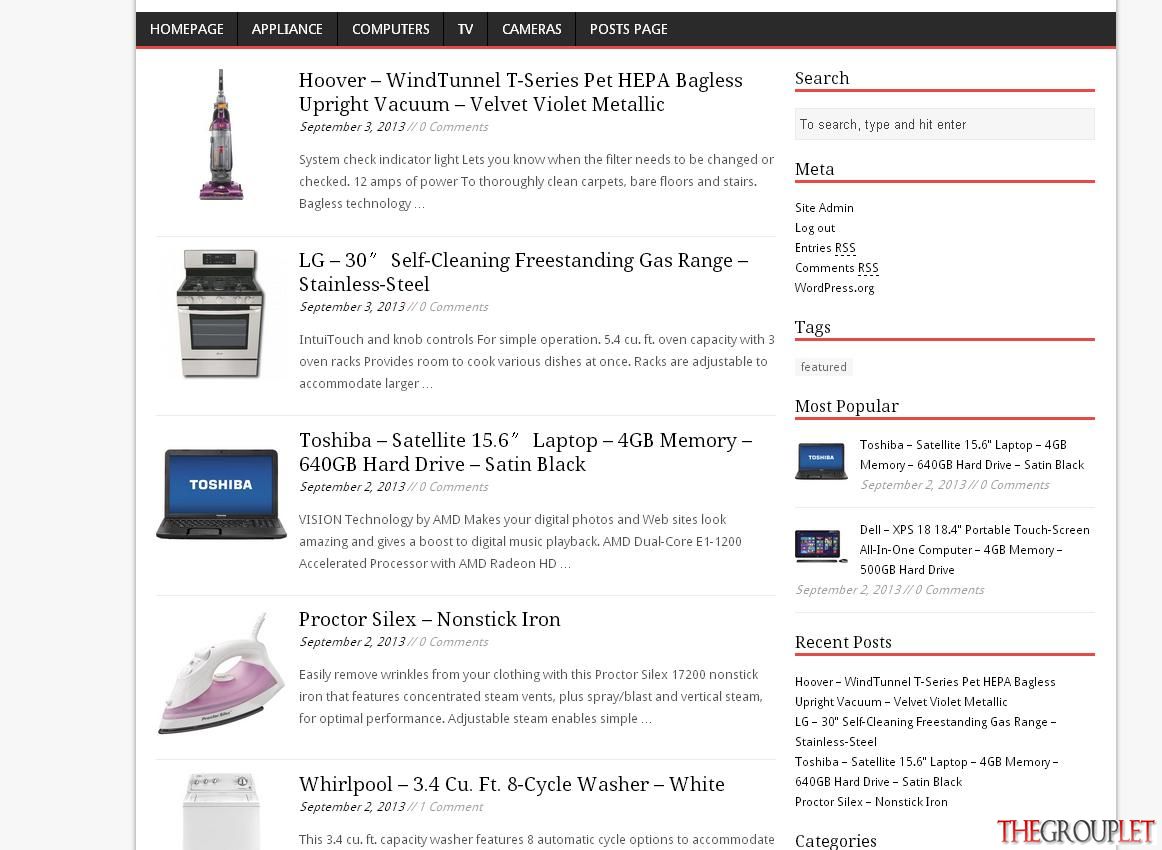
Task: Open Hoover WindTunnel link in Recent Posts
Action: click(x=925, y=691)
